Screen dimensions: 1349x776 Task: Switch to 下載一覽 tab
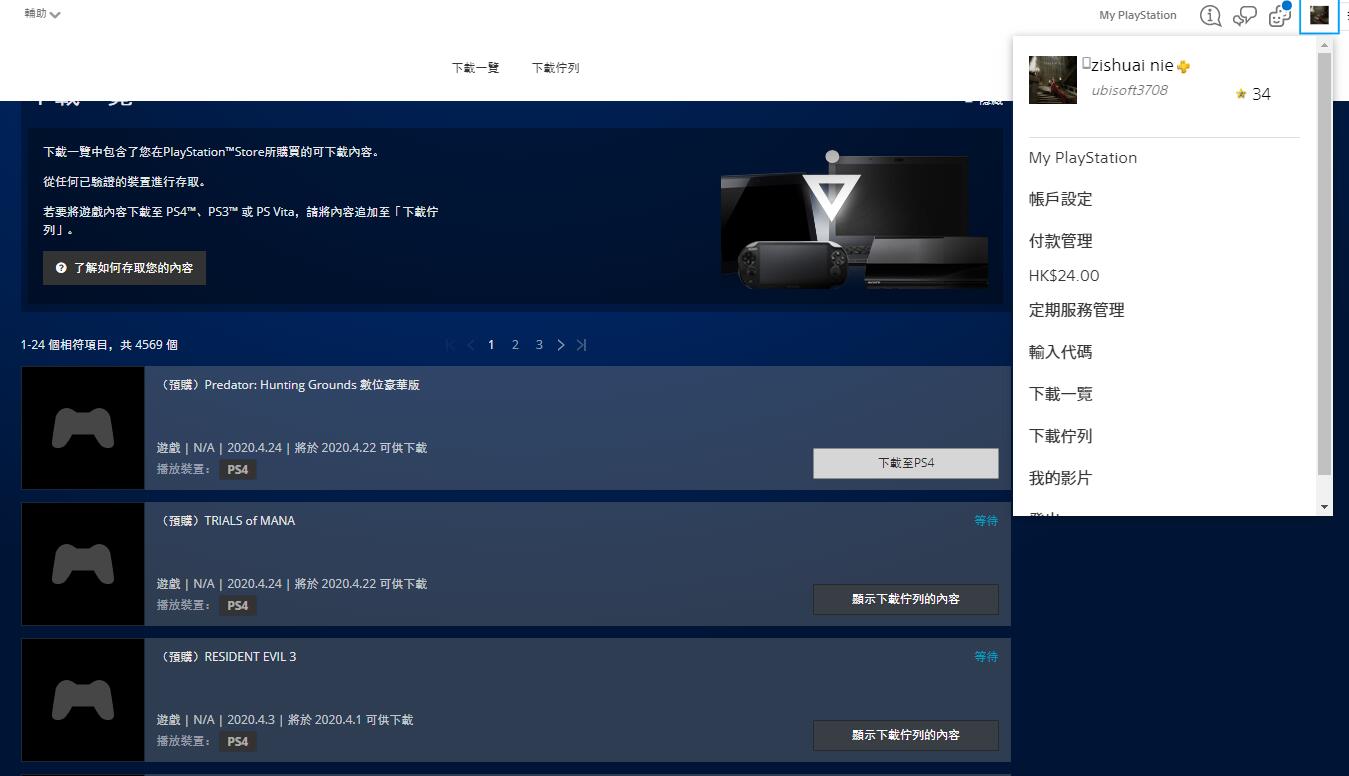[x=475, y=68]
